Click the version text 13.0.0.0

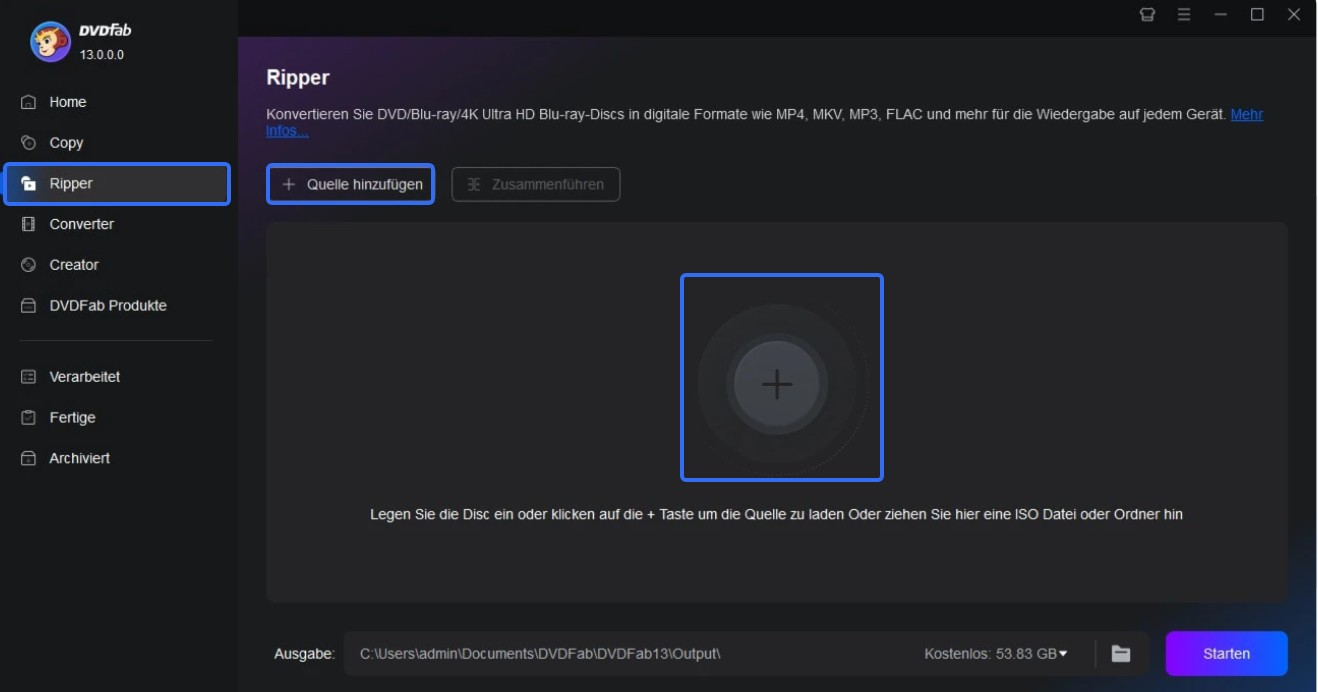(x=102, y=55)
